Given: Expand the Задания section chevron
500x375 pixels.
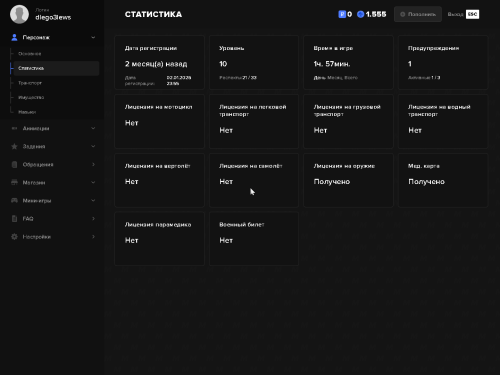Looking at the screenshot, I should [x=93, y=146].
